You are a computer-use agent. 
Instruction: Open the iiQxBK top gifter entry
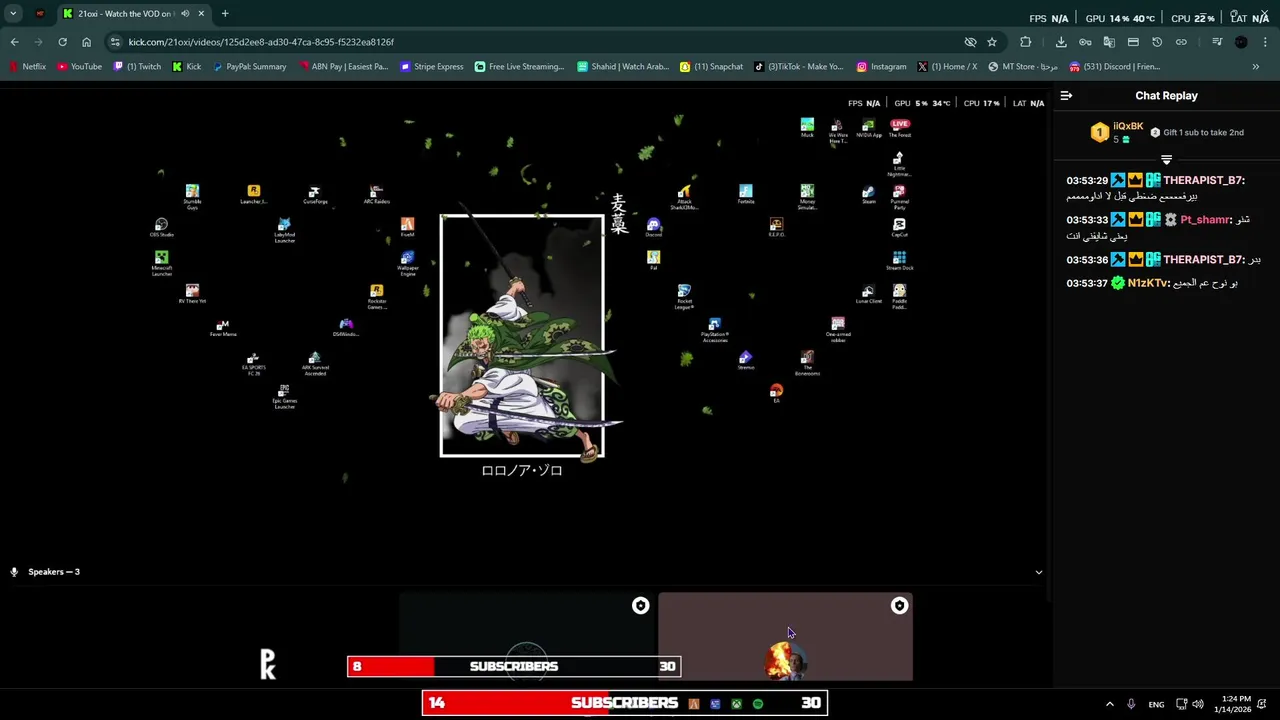(x=1117, y=132)
